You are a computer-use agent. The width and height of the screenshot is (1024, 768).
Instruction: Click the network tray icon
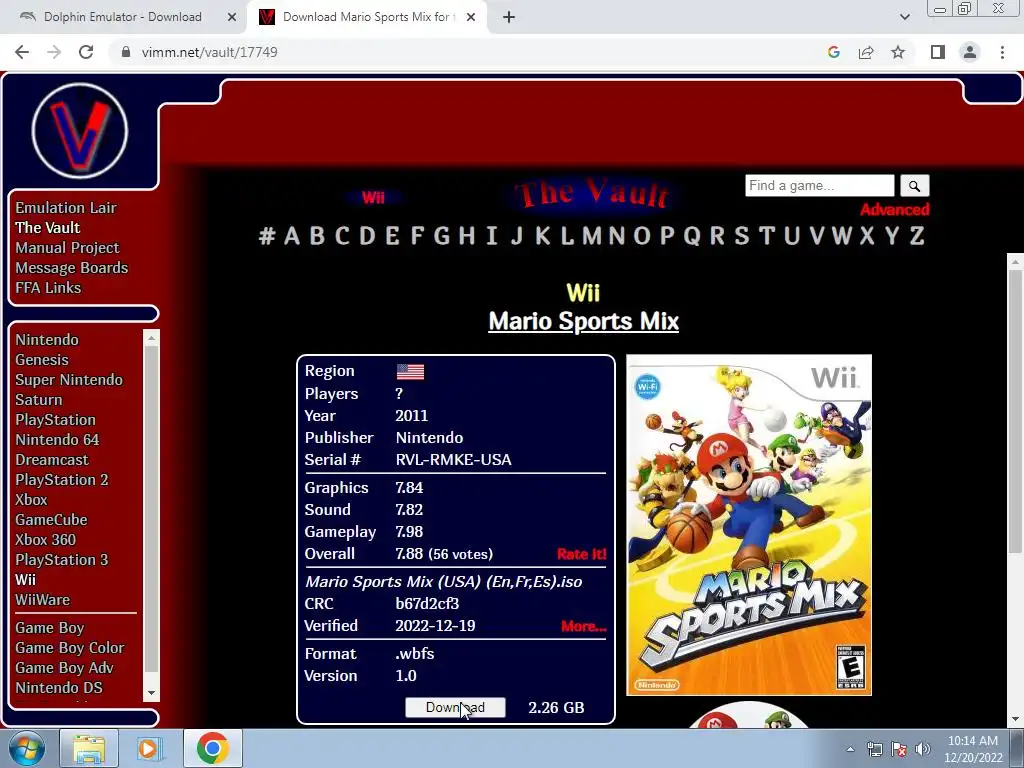click(874, 749)
